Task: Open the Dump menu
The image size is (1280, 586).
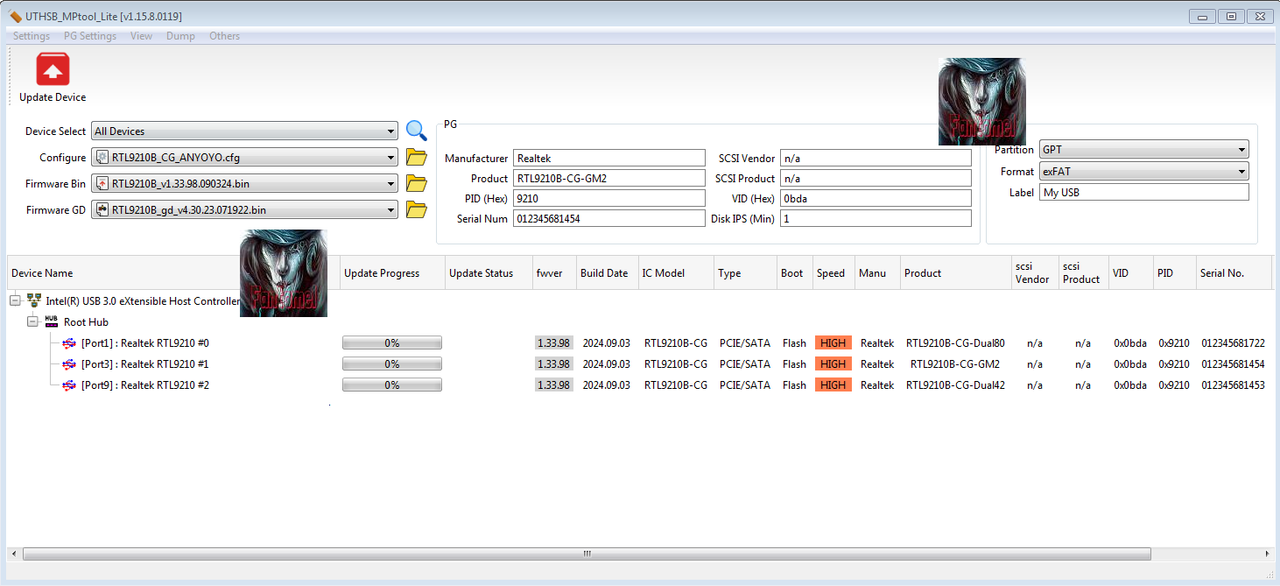Action: point(181,36)
